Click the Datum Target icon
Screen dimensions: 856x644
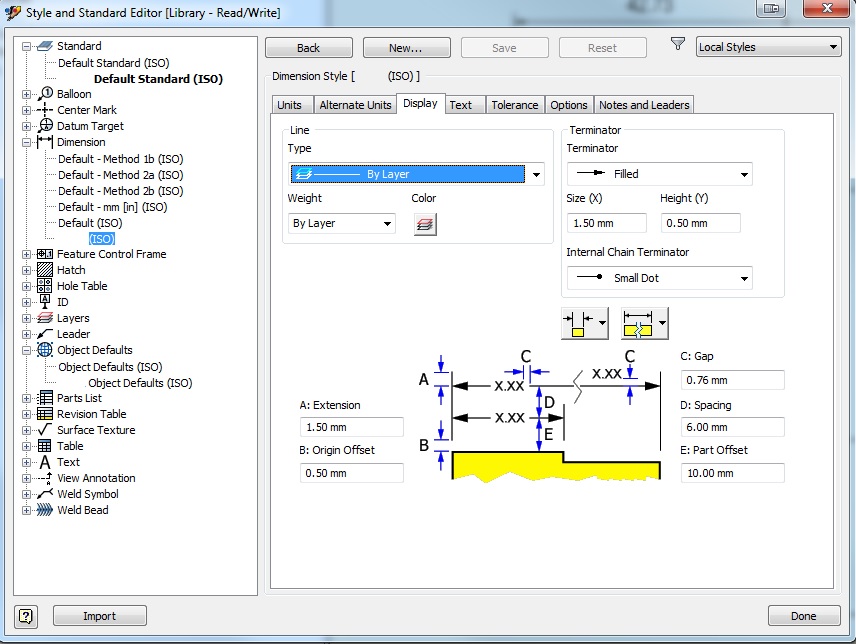coord(45,126)
